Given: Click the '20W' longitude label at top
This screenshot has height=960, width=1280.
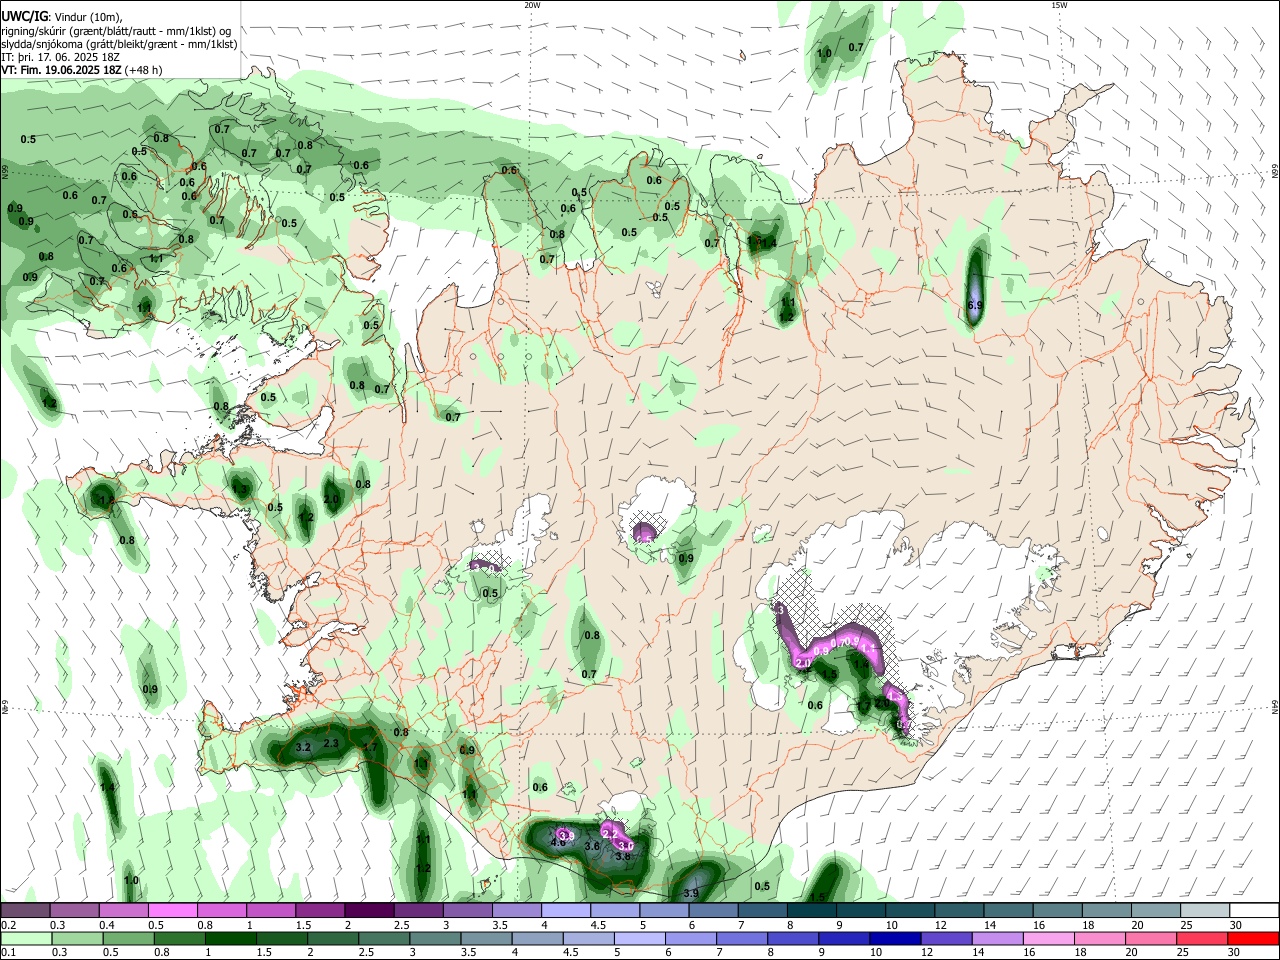Looking at the screenshot, I should (532, 5).
